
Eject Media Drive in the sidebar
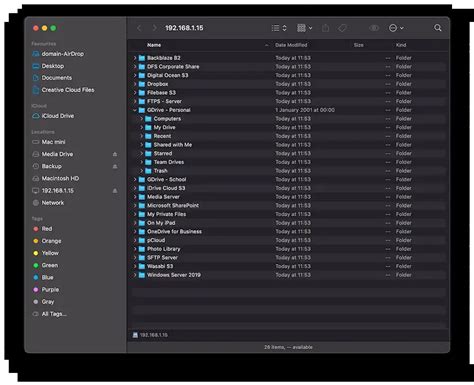pyautogui.click(x=115, y=154)
